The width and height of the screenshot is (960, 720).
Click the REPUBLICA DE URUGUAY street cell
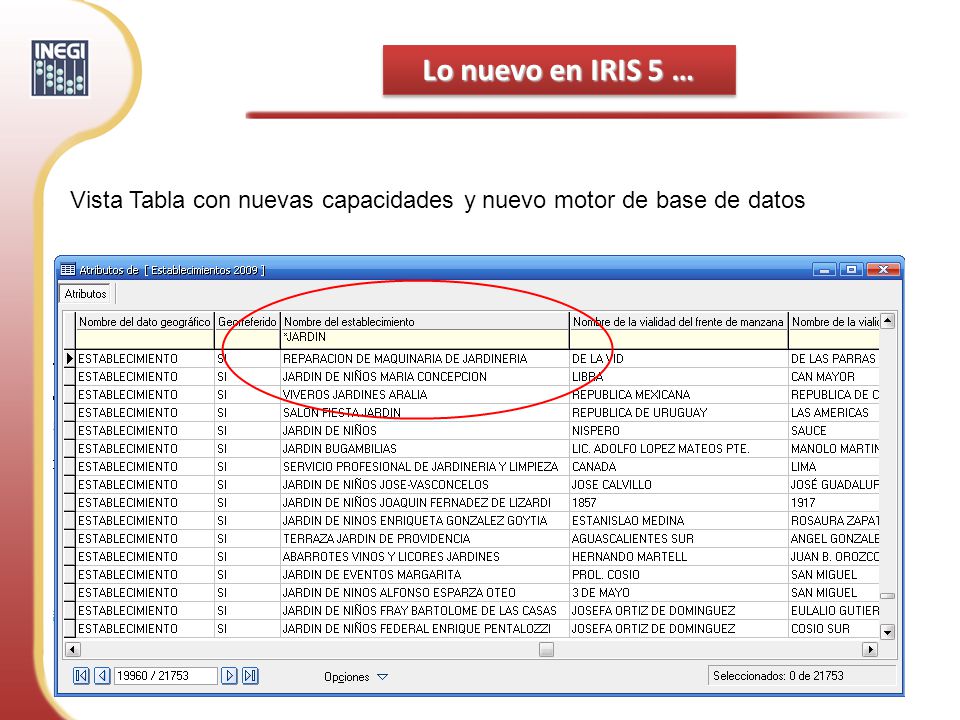678,413
